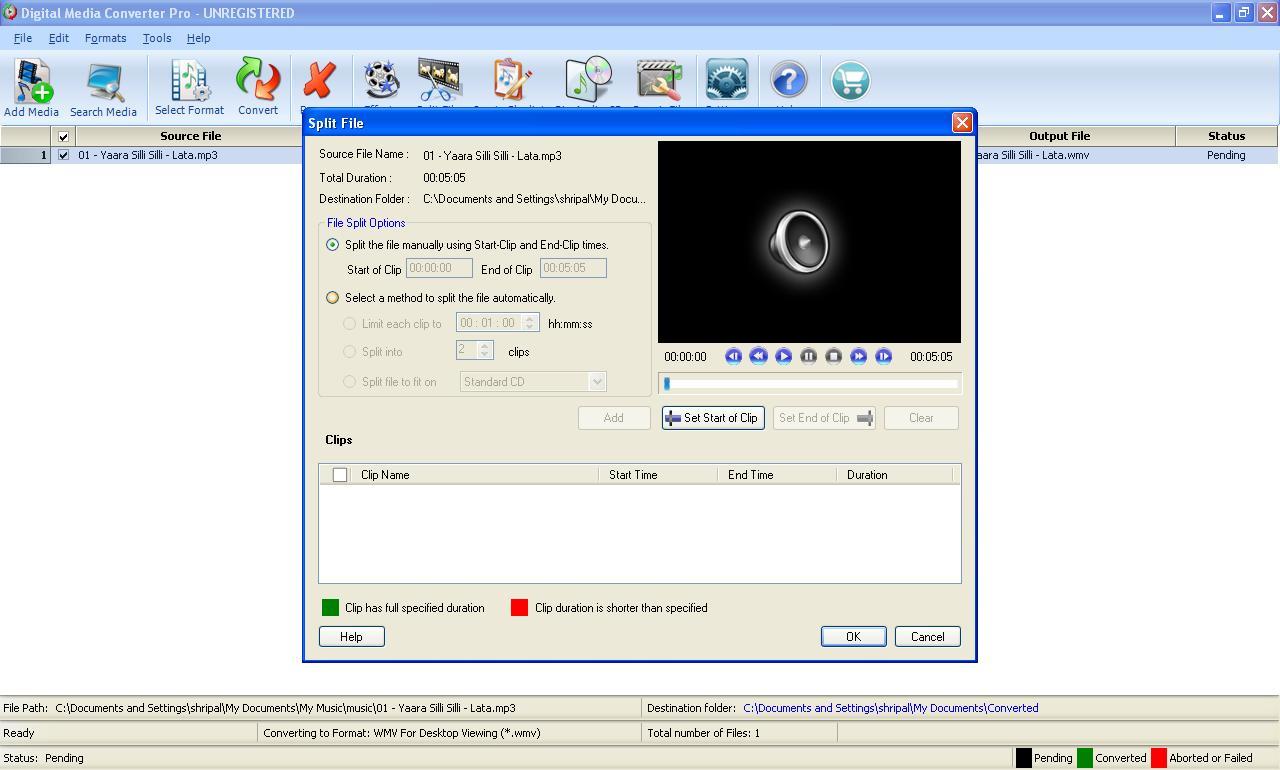Cancel the Split File dialog

click(927, 637)
